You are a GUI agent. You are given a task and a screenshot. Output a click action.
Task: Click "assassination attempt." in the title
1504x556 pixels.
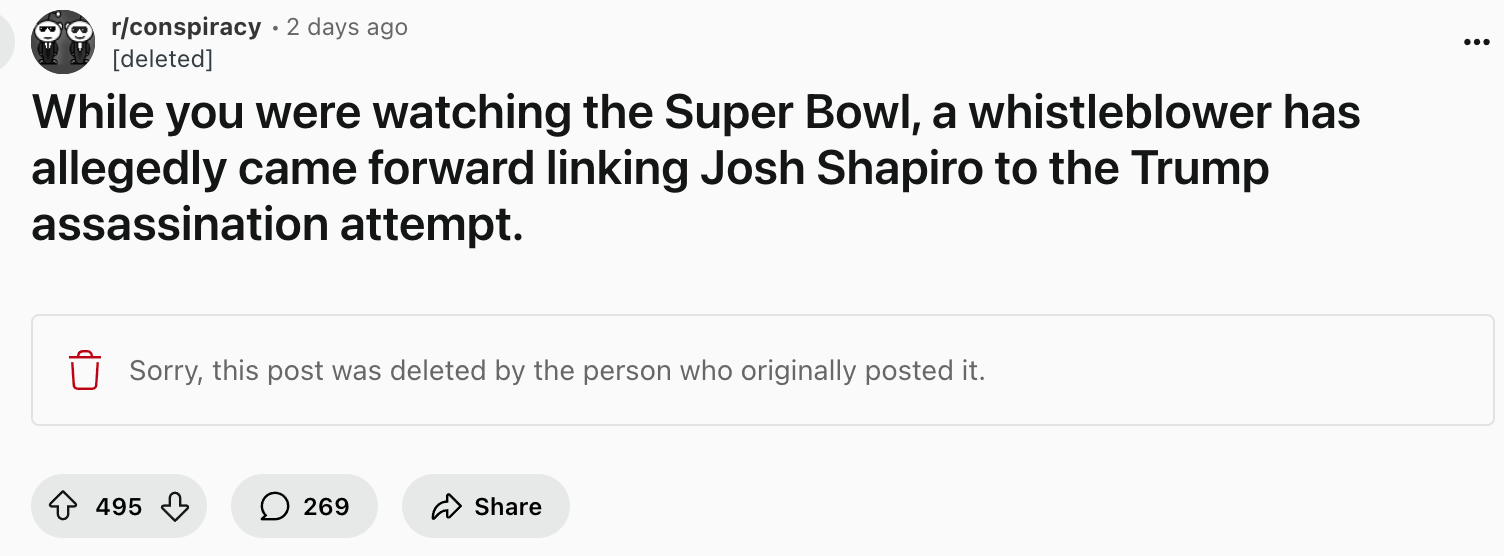(x=277, y=223)
